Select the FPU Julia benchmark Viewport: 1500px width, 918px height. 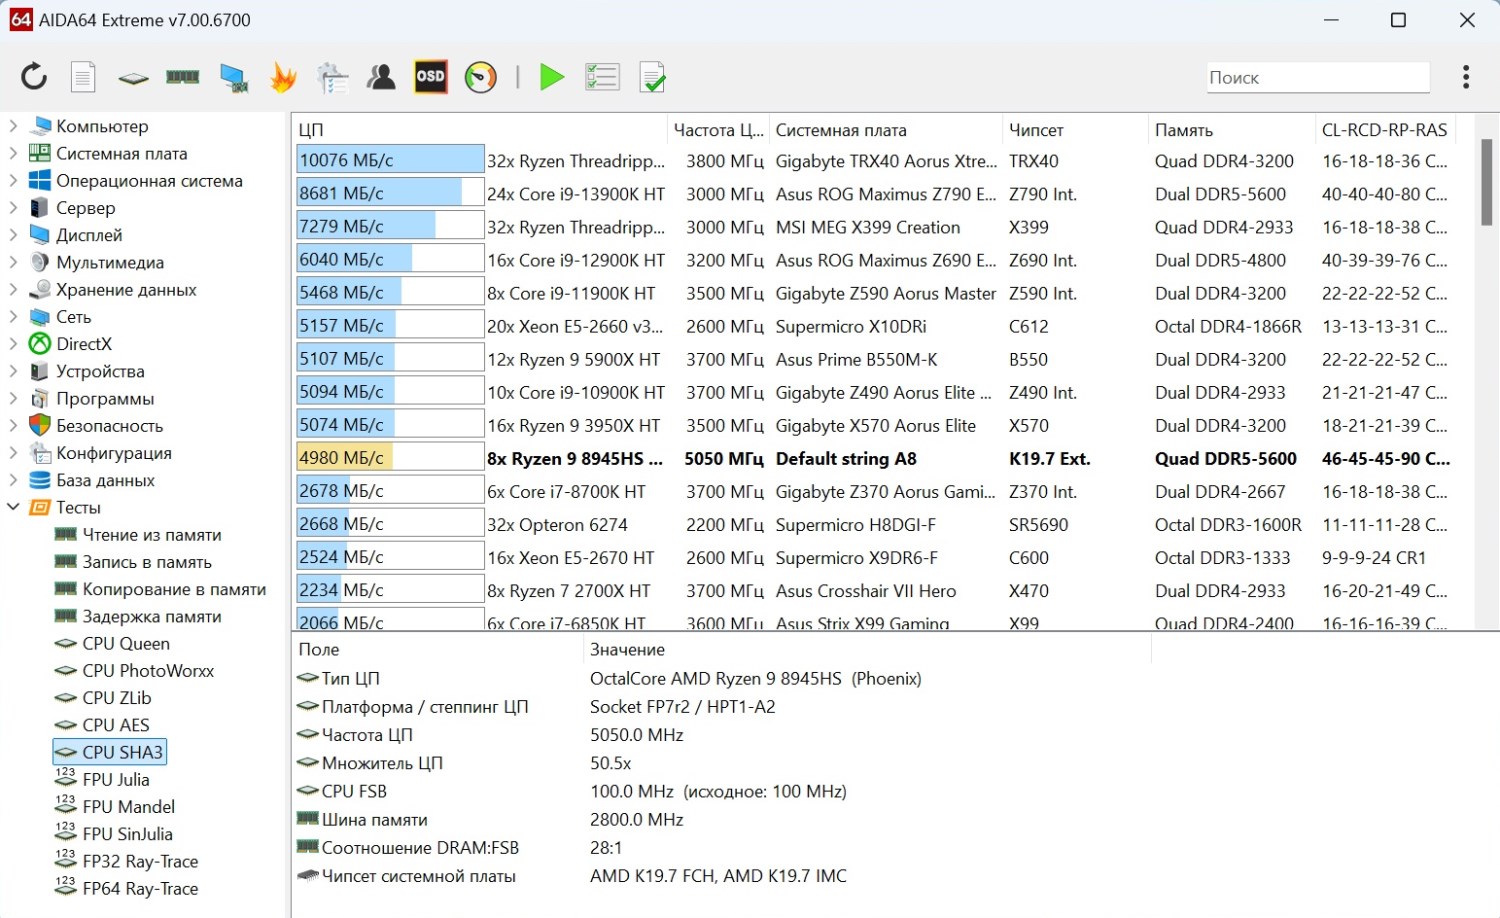(115, 780)
